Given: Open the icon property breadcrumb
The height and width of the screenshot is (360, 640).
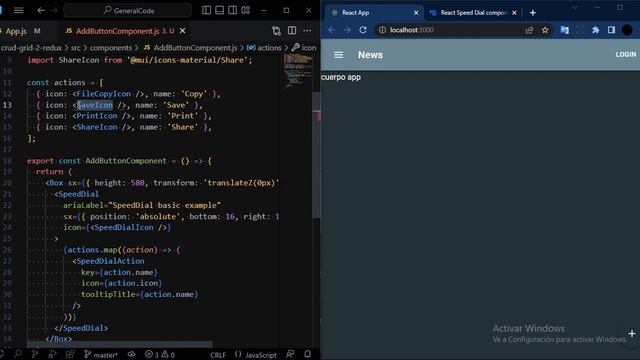Looking at the screenshot, I should click(304, 48).
